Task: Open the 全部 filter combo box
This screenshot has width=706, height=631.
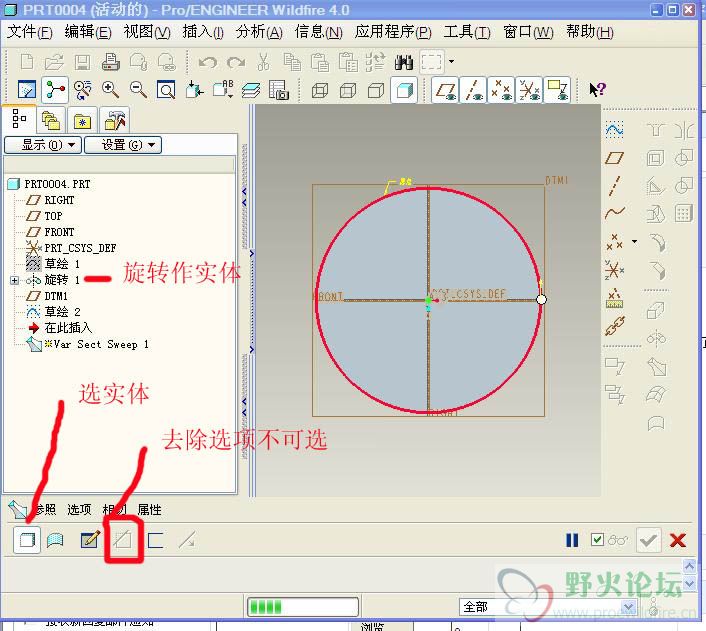Action: click(x=548, y=607)
